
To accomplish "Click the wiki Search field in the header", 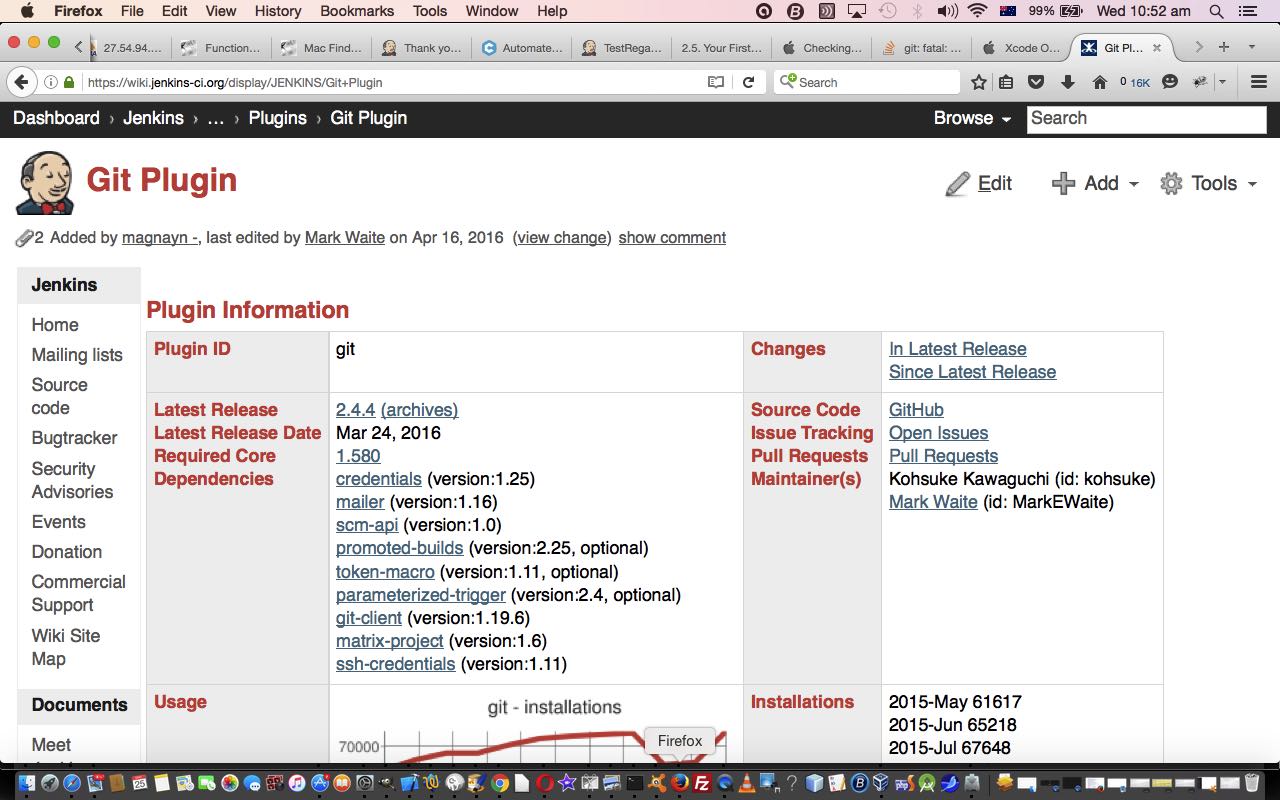I will 1146,118.
